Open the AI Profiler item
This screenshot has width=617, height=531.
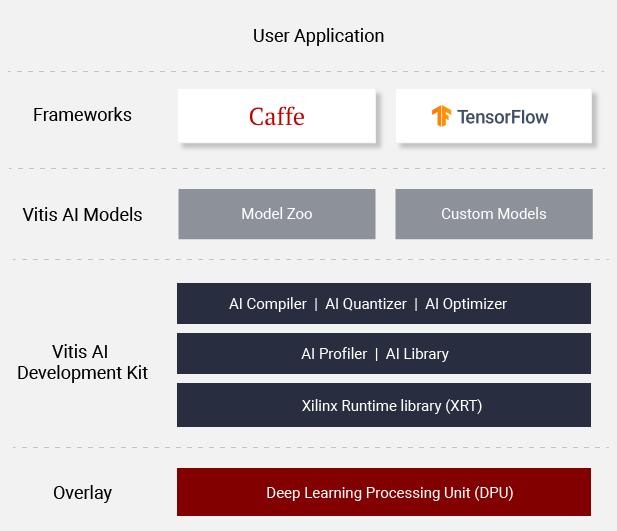point(334,354)
